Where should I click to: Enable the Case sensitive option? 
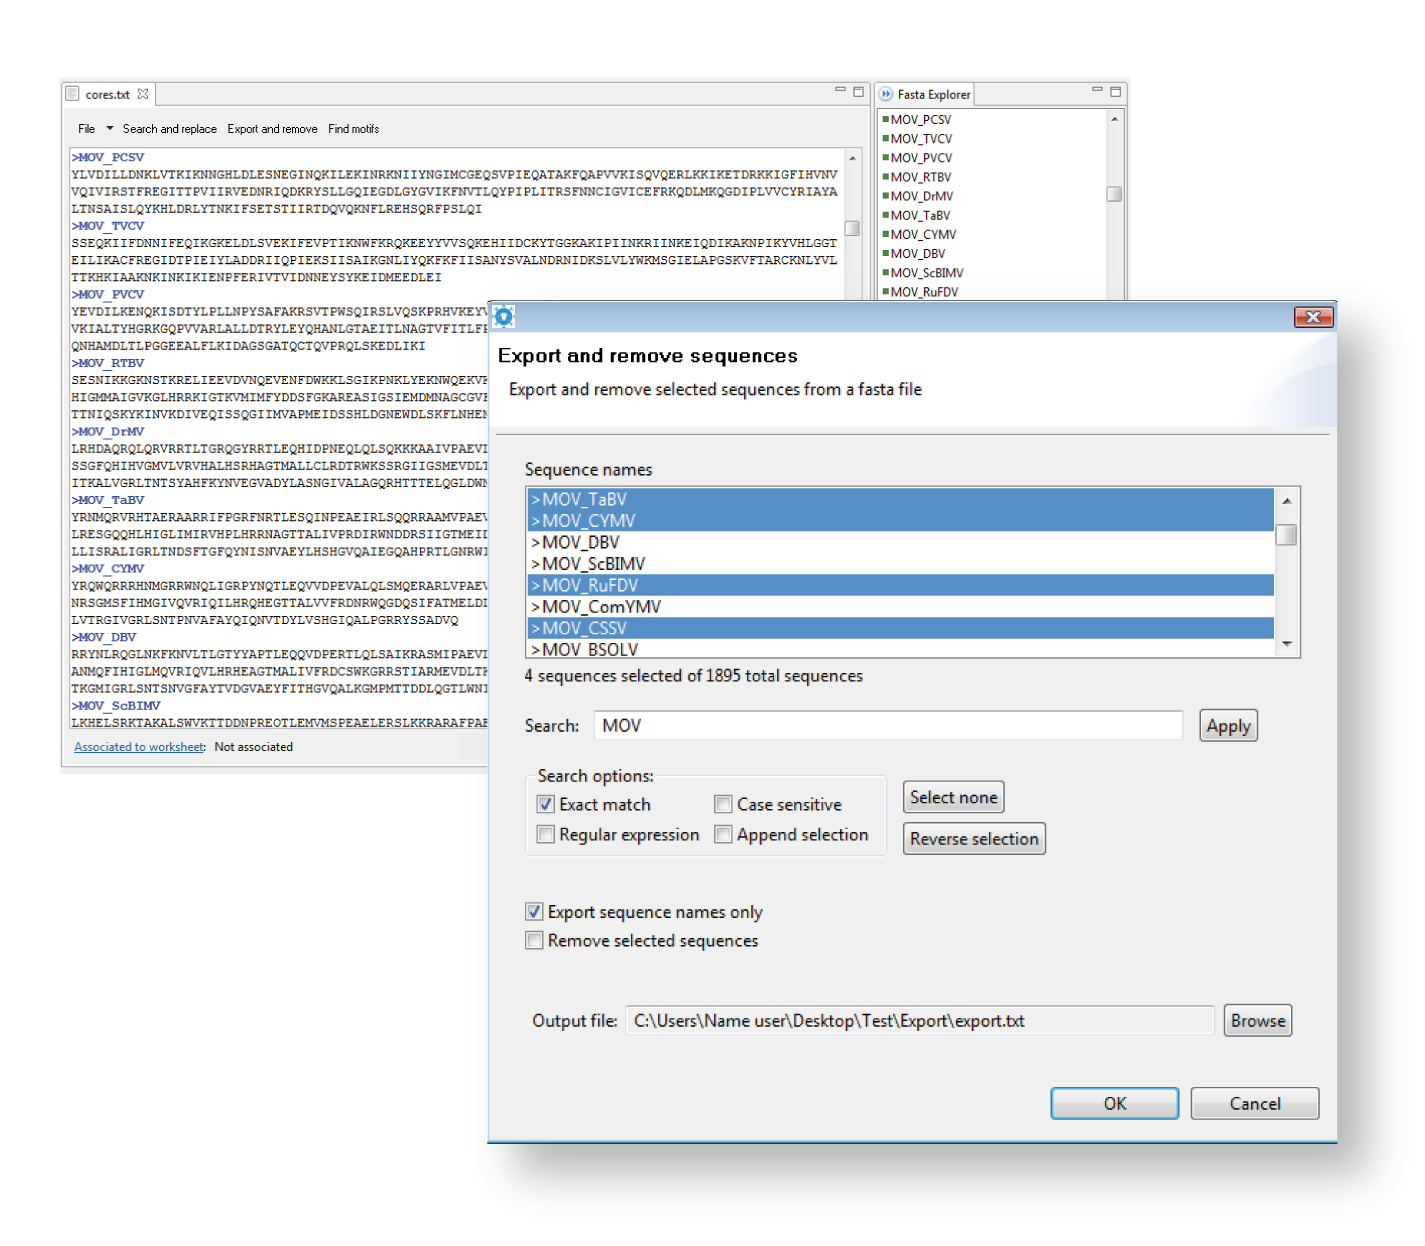(723, 804)
